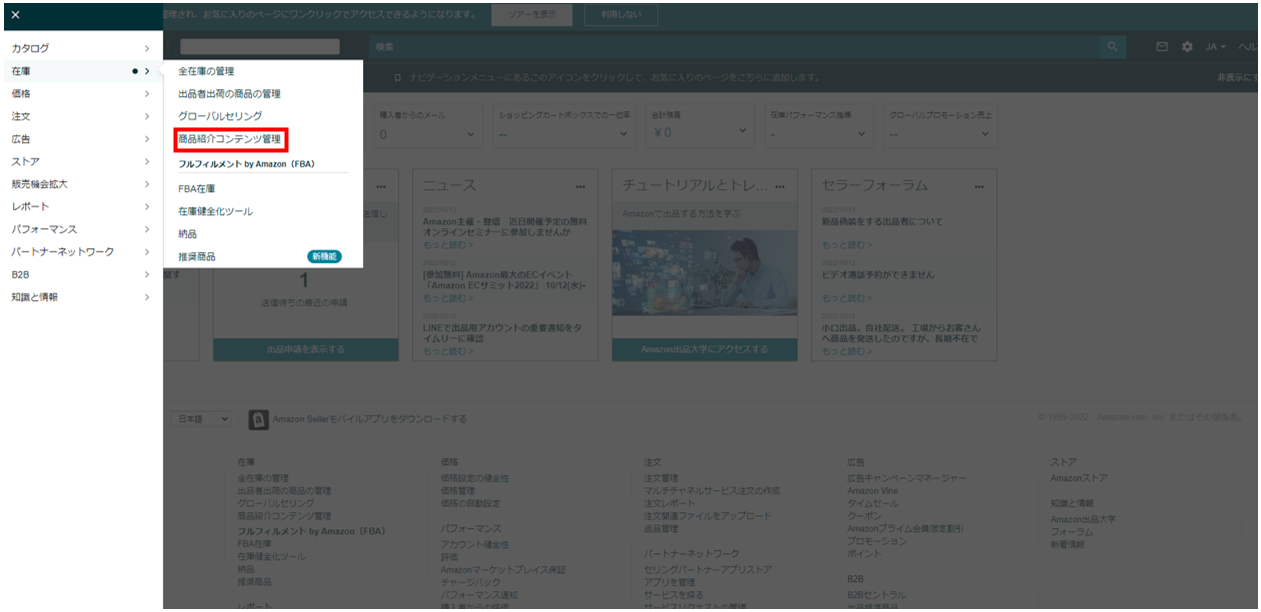
Task: Expand the ショッピングカートボックス card dropdown
Action: click(621, 133)
